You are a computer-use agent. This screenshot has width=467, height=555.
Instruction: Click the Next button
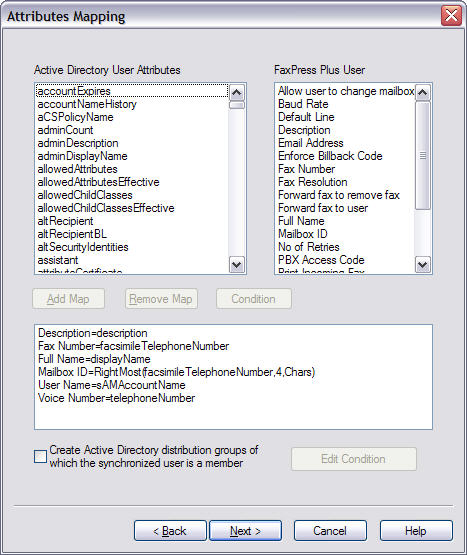(x=245, y=531)
